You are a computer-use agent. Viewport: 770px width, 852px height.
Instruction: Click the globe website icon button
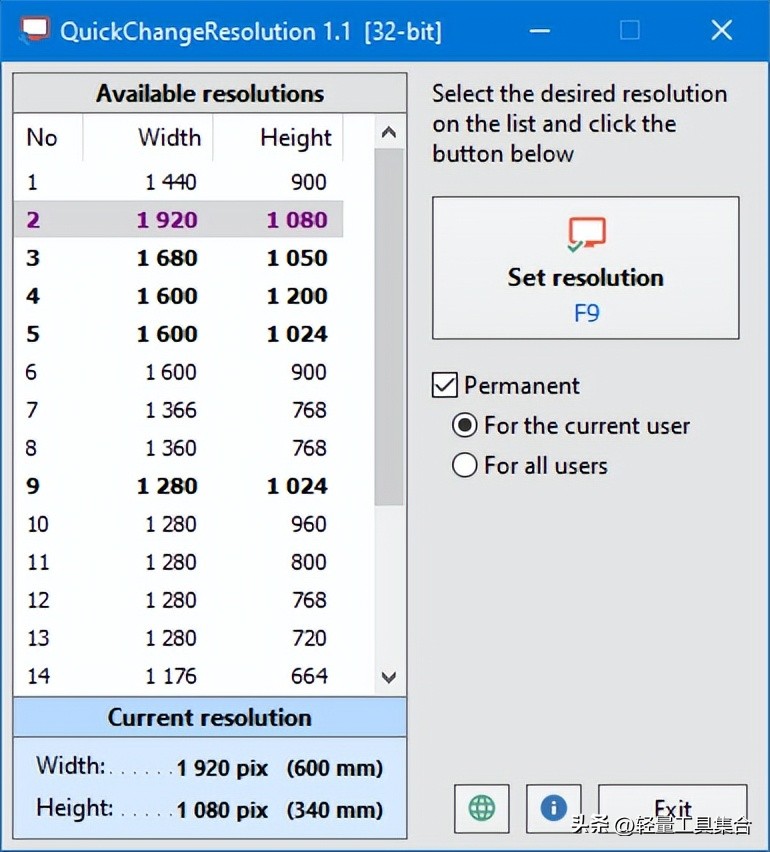click(x=481, y=809)
